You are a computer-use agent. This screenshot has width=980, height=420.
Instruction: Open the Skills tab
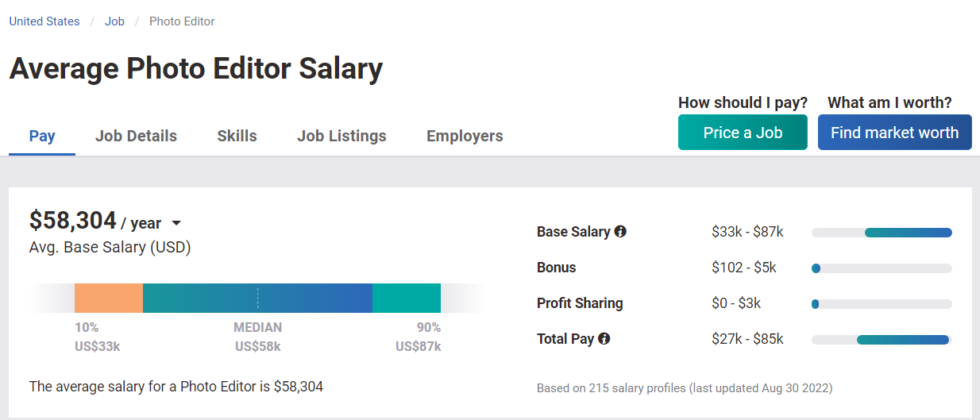point(237,136)
